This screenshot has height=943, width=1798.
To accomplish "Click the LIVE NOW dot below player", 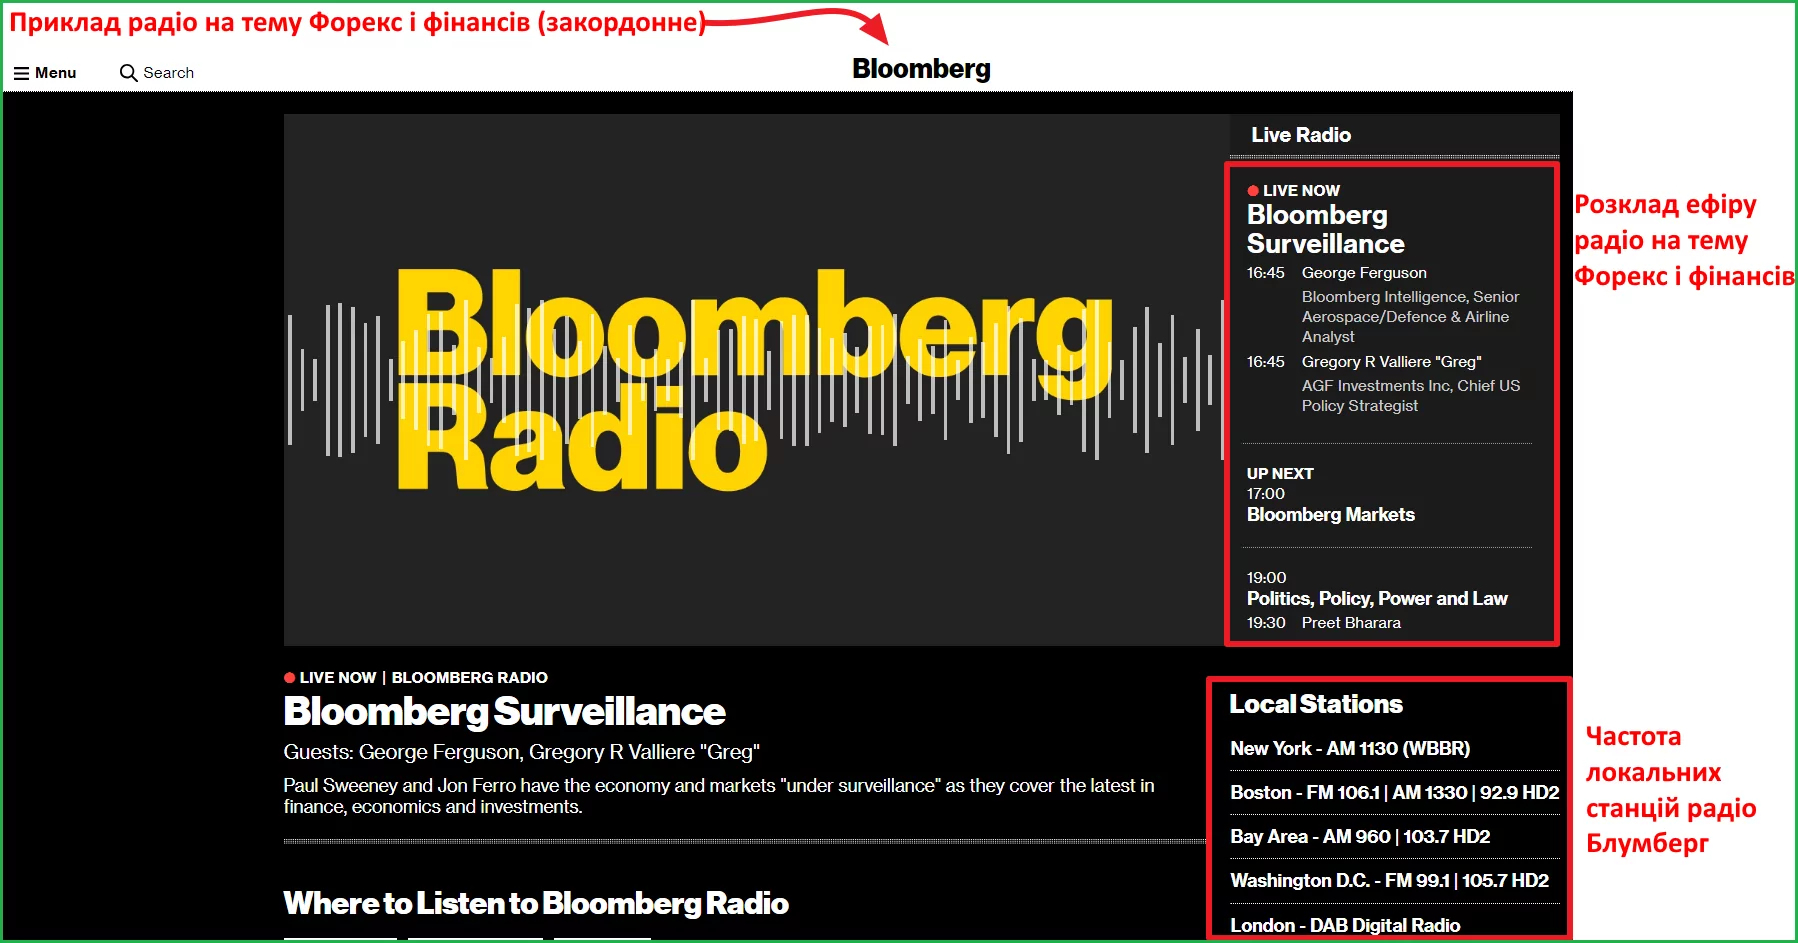I will point(289,677).
